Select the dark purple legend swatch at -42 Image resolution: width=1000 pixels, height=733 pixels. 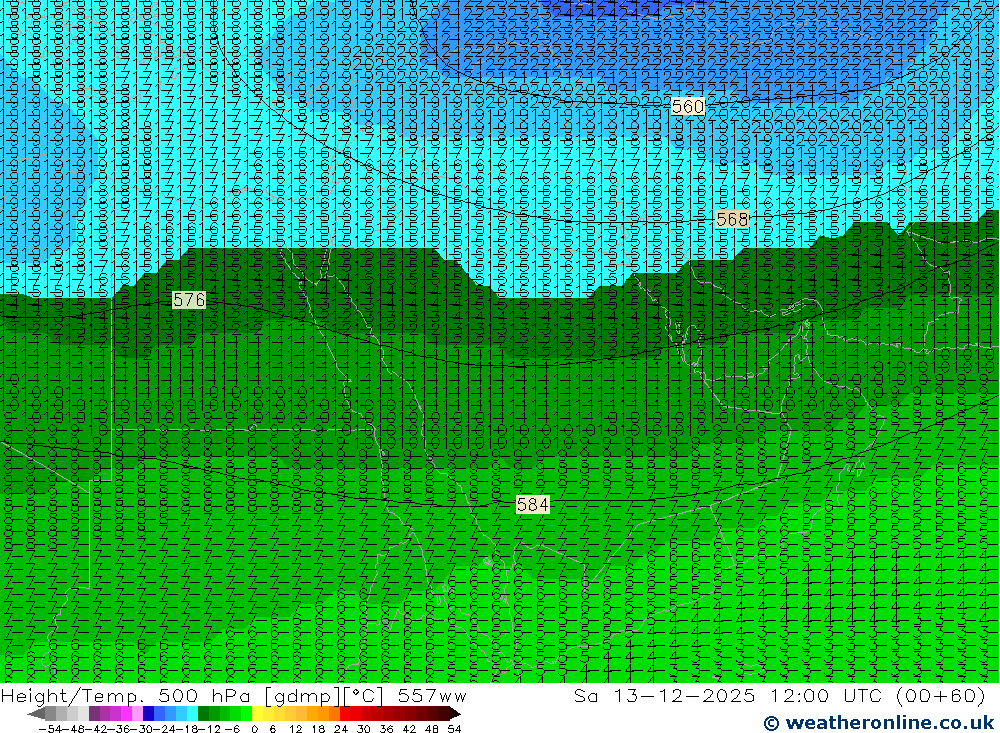(94, 713)
